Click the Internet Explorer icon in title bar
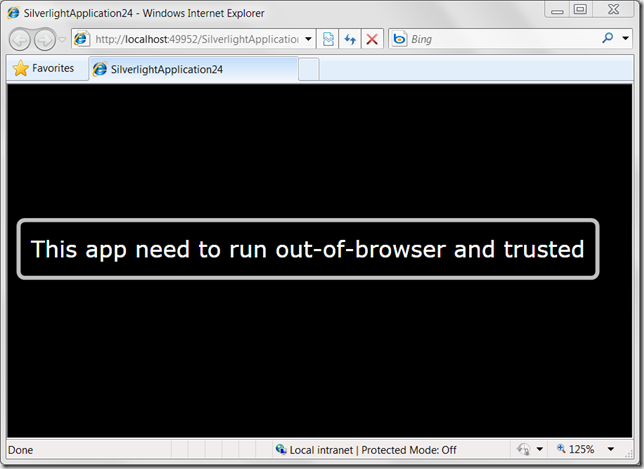This screenshot has height=469, width=644. pos(14,13)
